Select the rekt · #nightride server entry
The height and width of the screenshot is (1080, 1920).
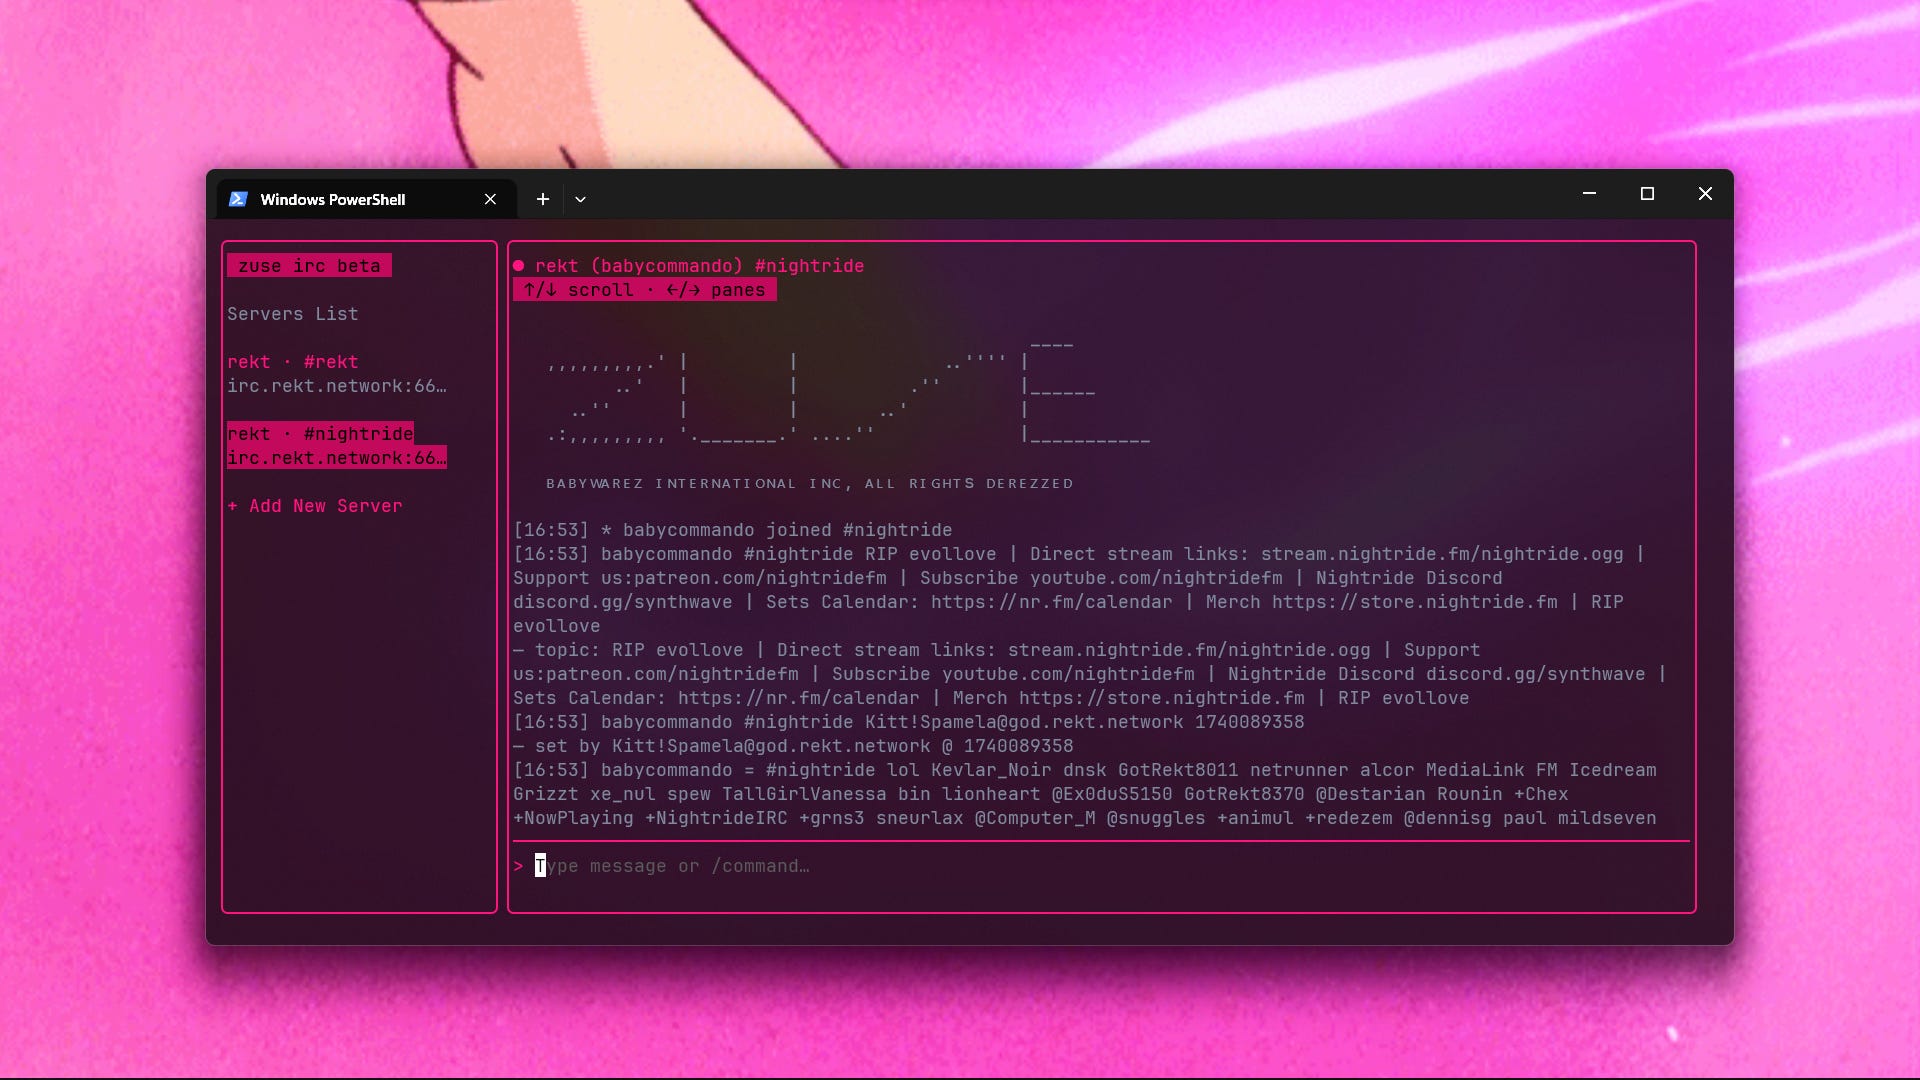pyautogui.click(x=320, y=434)
